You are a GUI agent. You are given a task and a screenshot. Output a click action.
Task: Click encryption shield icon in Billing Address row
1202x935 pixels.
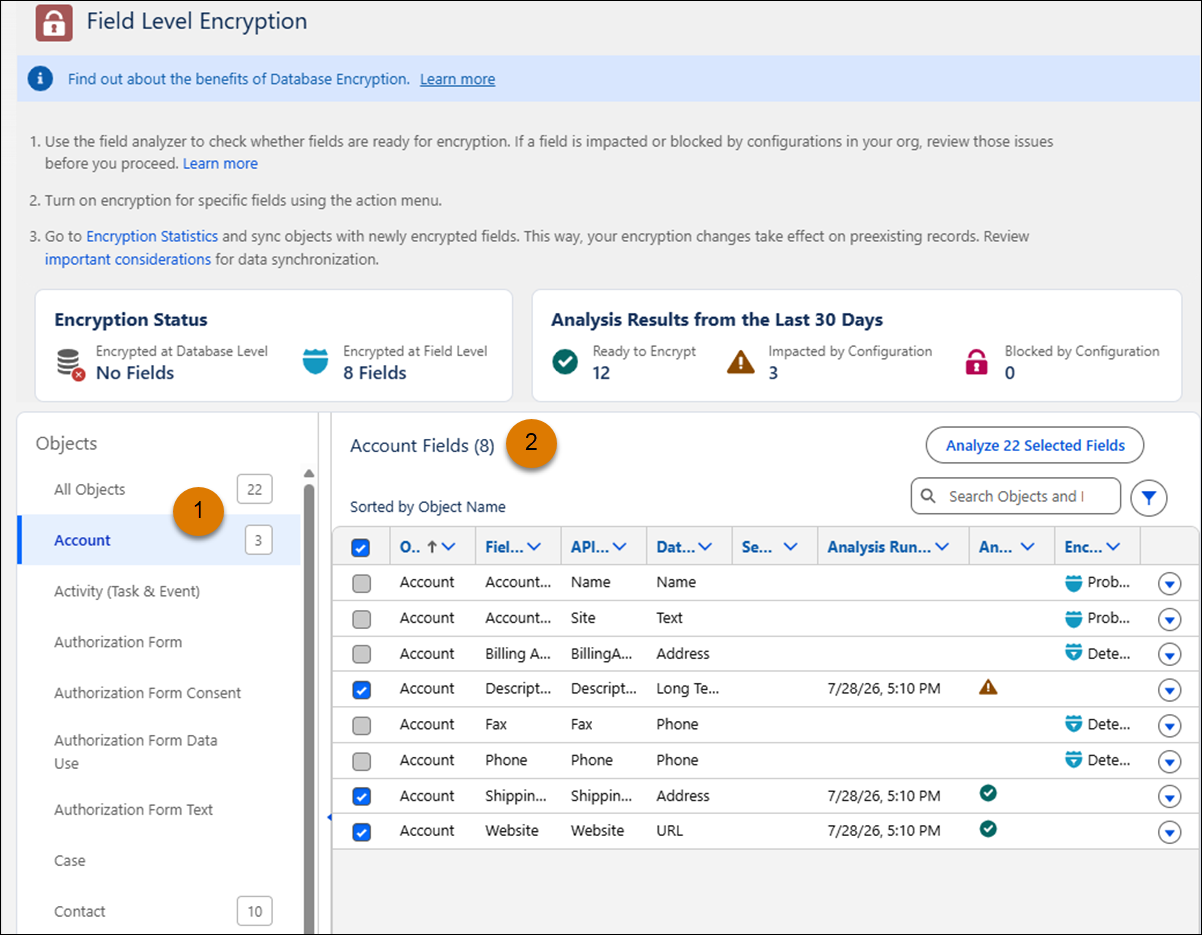click(1074, 653)
